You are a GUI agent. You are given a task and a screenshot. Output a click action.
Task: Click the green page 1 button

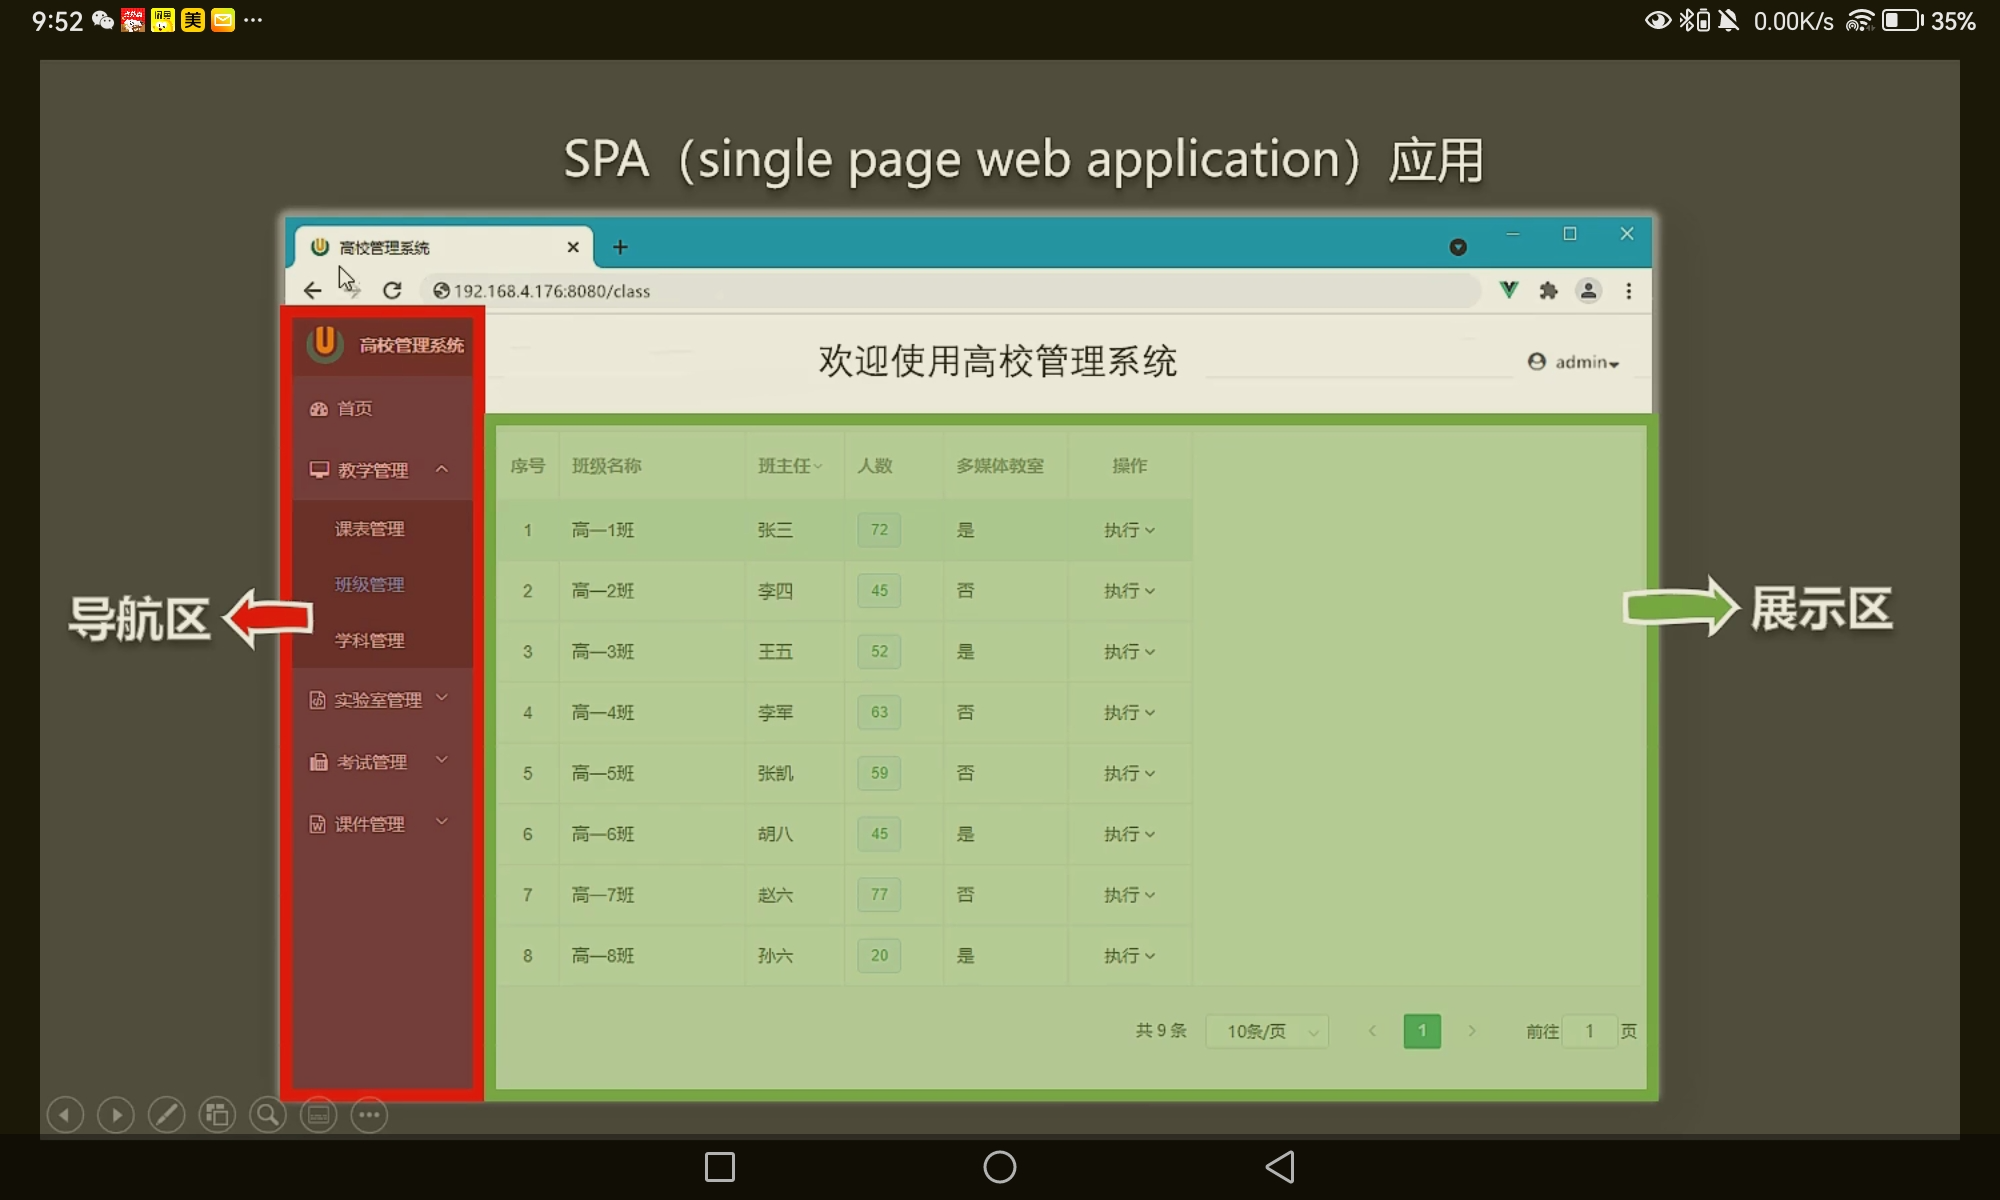click(1422, 1031)
